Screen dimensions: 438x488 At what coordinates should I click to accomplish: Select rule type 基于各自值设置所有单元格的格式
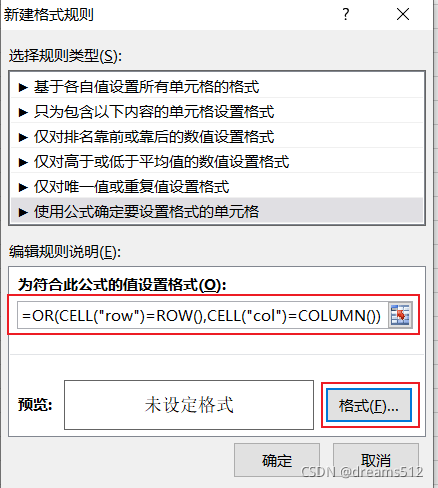click(x=217, y=86)
